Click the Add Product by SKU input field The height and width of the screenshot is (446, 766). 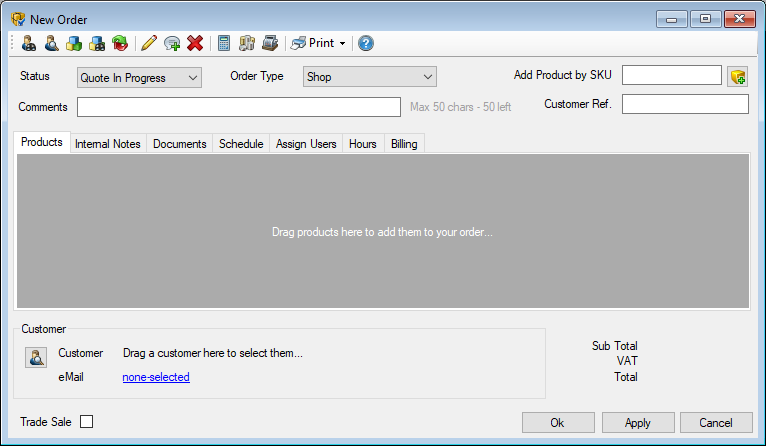[x=672, y=75]
